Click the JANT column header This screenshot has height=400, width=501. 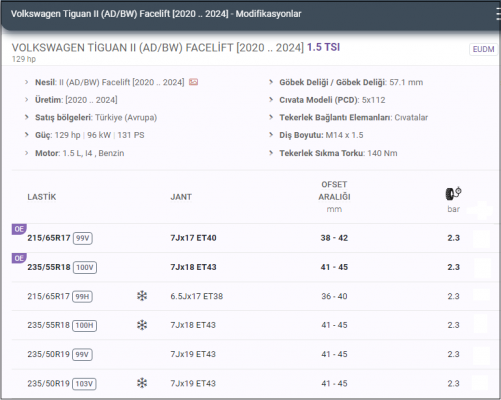[x=181, y=197]
